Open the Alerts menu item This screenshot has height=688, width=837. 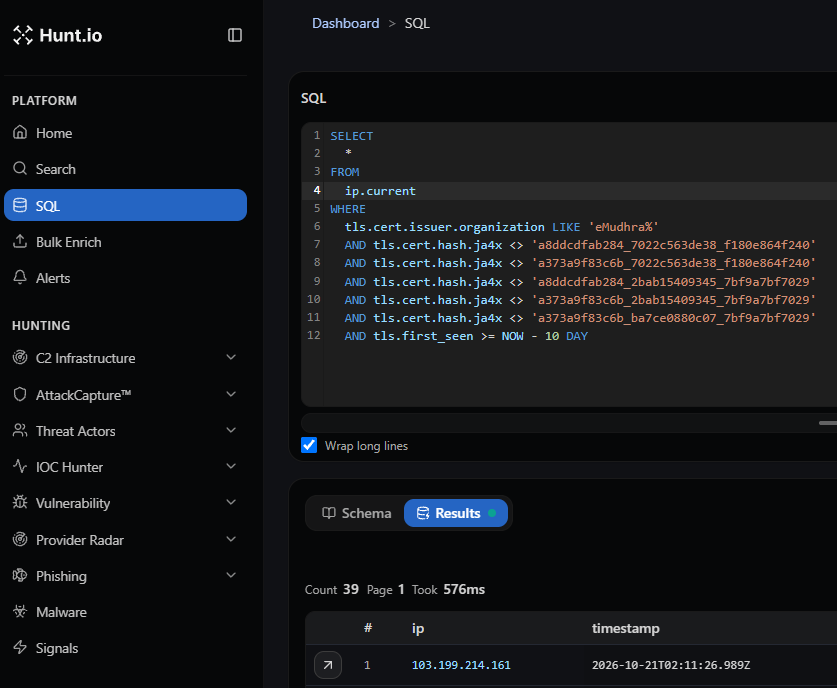point(125,278)
